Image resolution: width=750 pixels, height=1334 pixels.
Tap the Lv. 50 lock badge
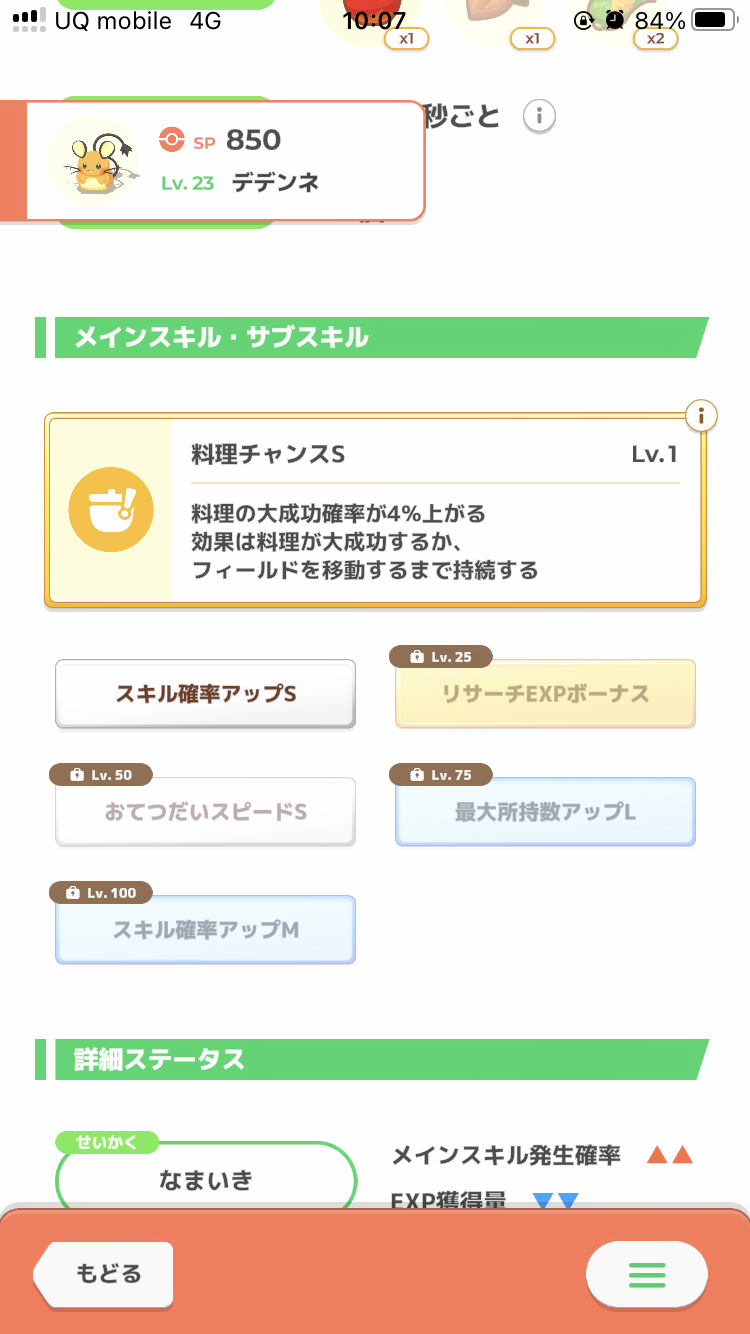pyautogui.click(x=103, y=774)
